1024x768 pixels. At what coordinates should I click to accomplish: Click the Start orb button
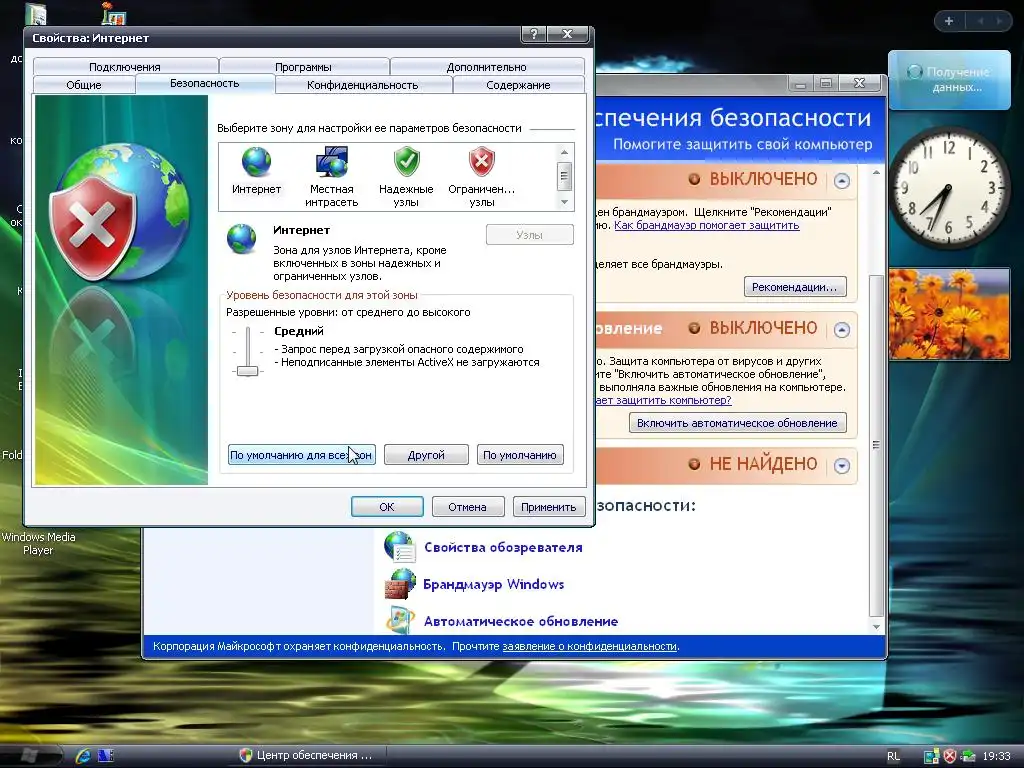point(29,756)
